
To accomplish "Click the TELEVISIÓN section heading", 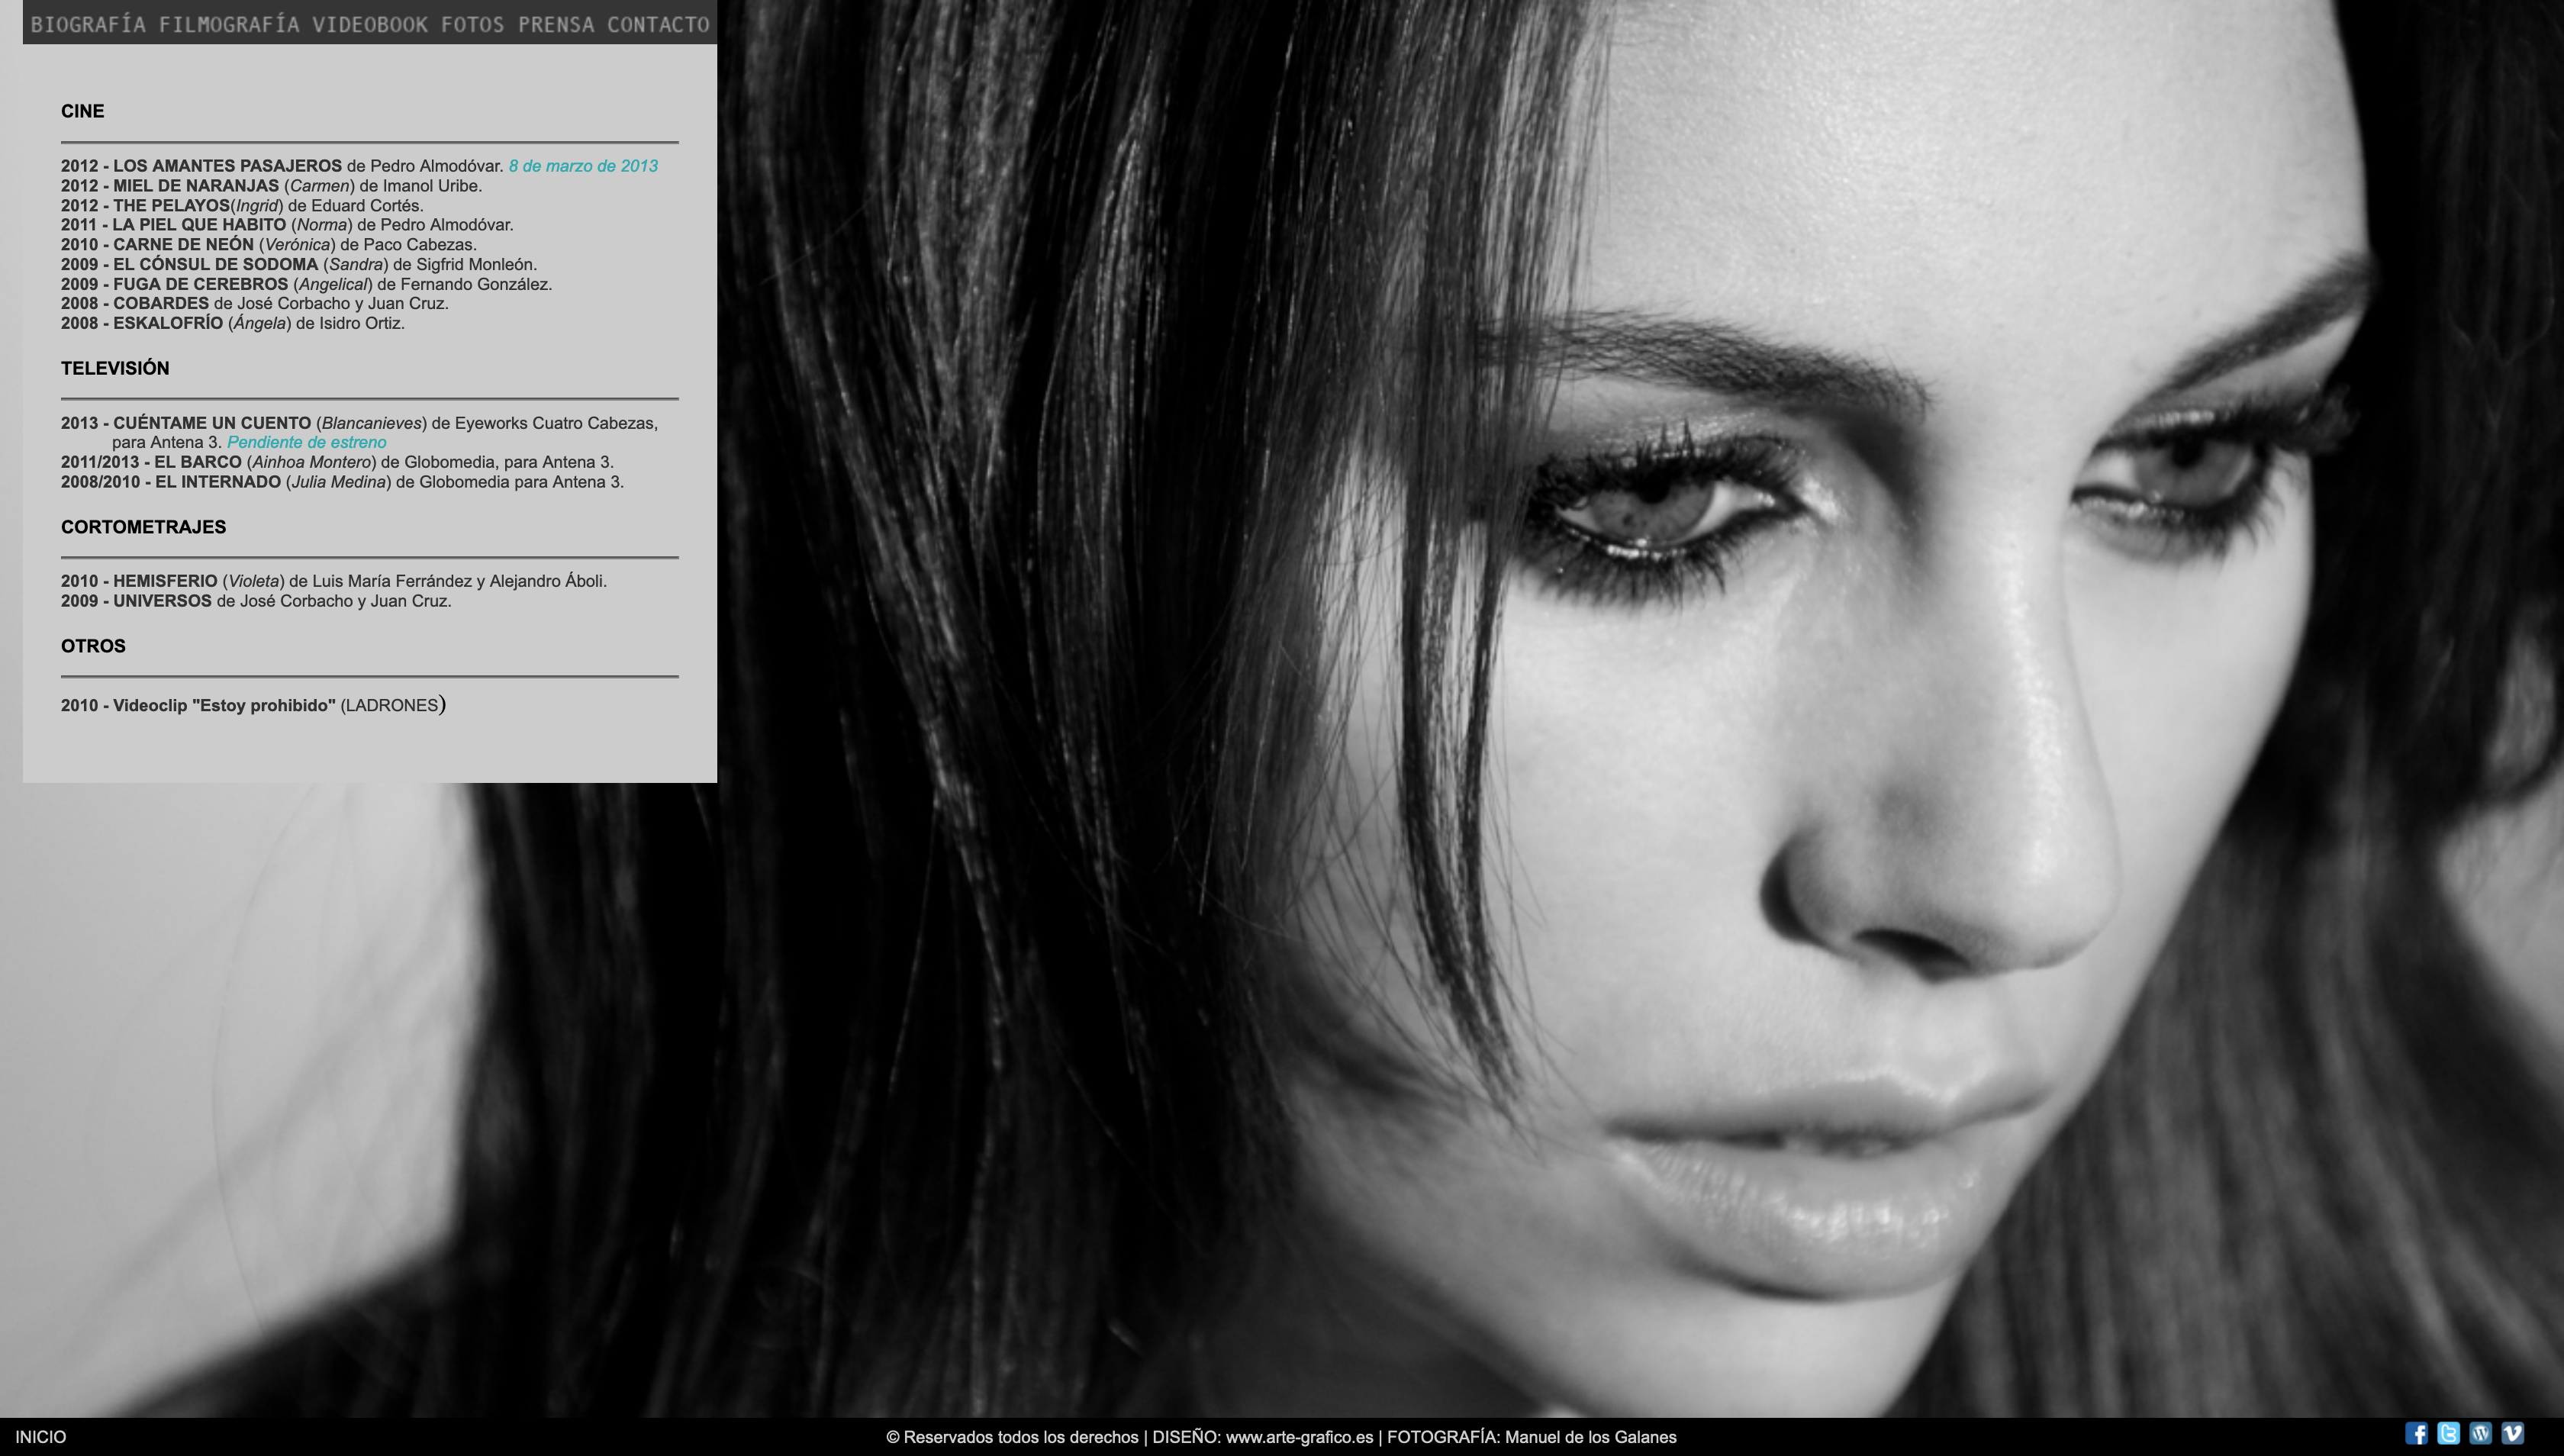I will pyautogui.click(x=115, y=368).
